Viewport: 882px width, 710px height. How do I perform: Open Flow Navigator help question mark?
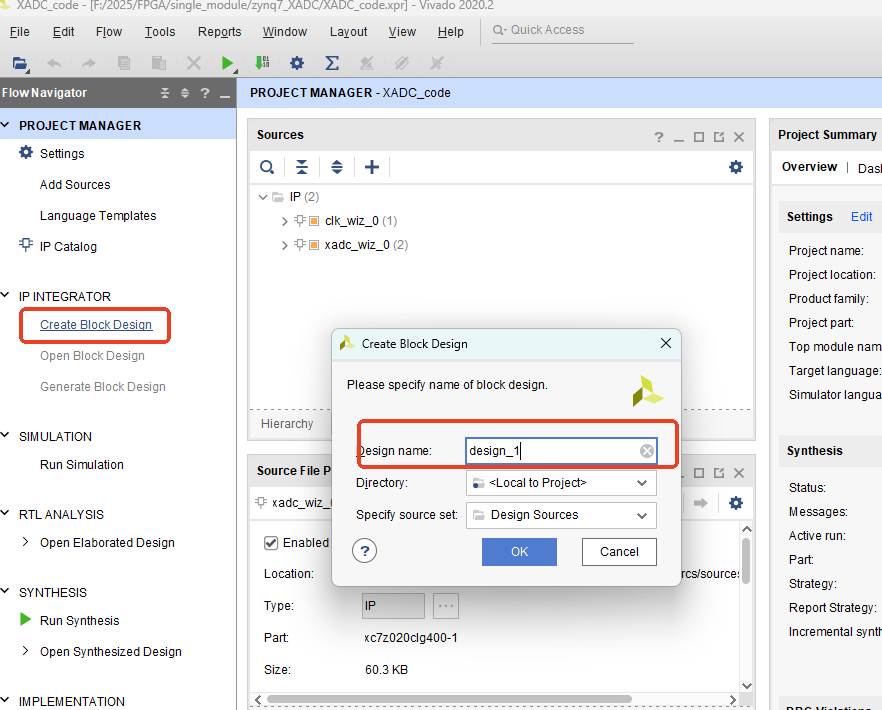pos(205,93)
